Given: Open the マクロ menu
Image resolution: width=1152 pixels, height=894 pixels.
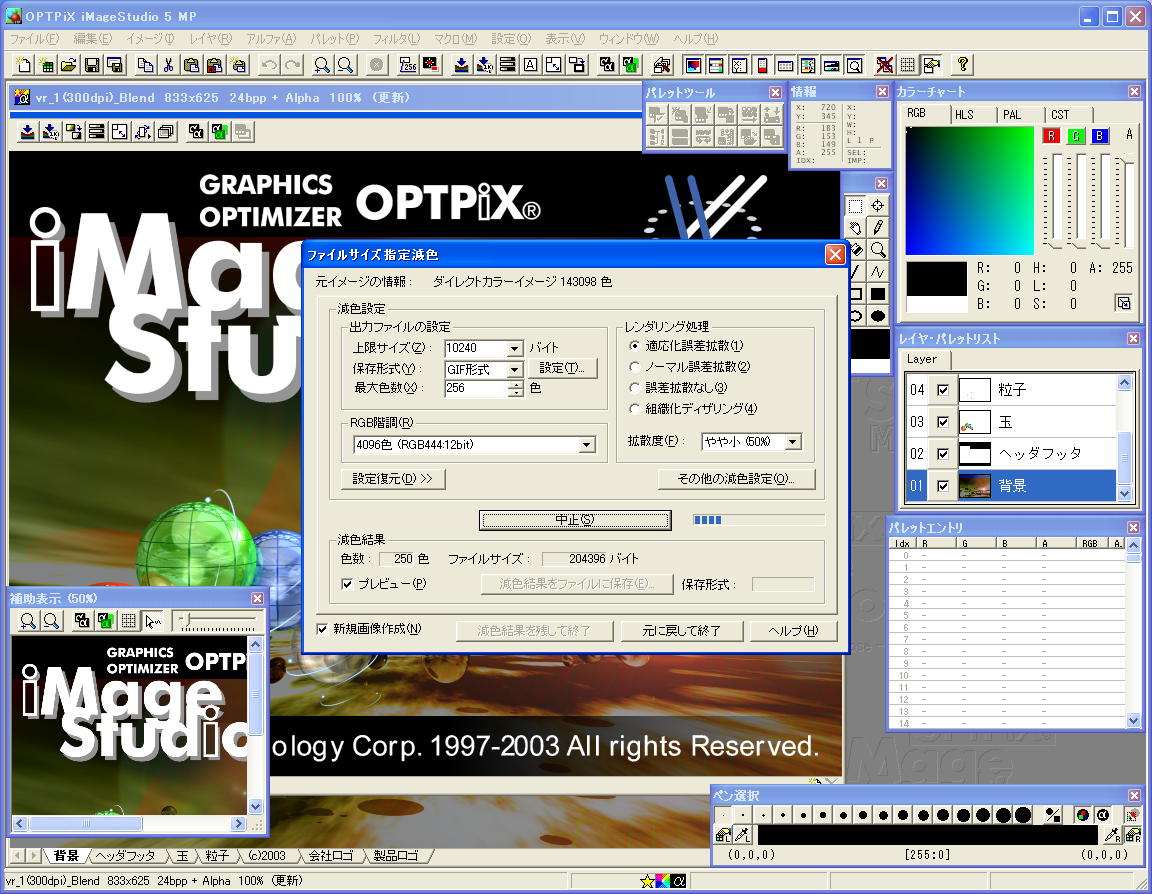Looking at the screenshot, I should (456, 39).
